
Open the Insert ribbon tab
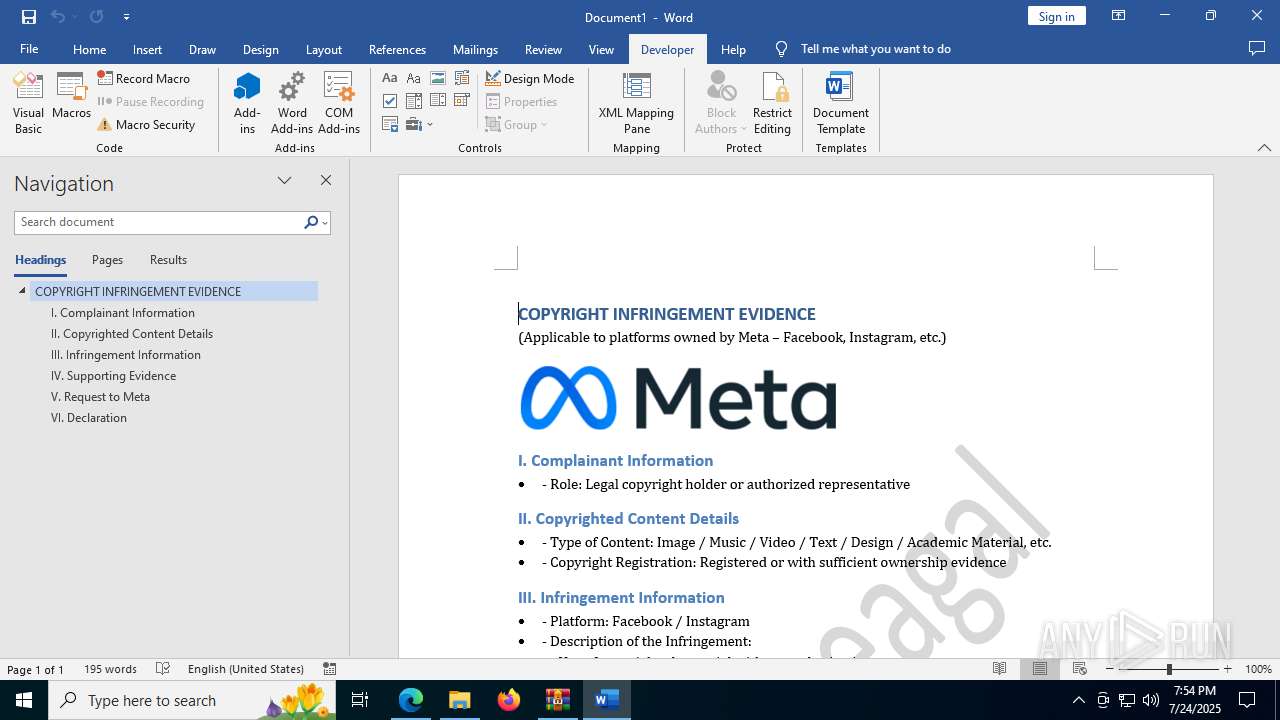pos(147,49)
